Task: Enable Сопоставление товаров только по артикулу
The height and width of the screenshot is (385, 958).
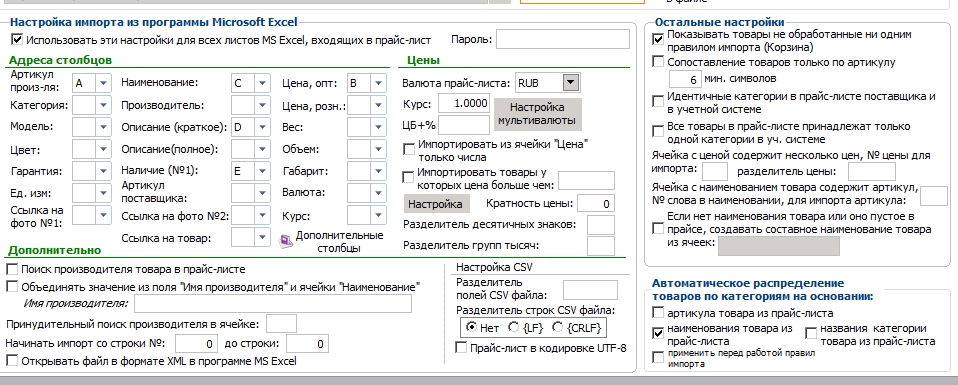Action: click(658, 62)
